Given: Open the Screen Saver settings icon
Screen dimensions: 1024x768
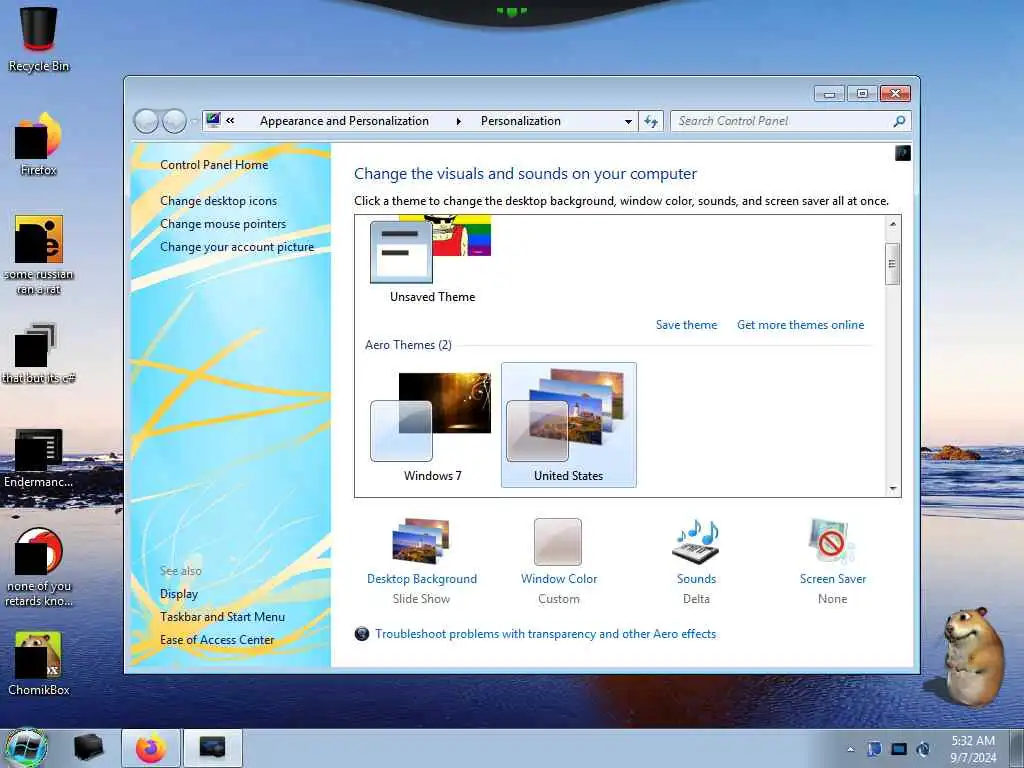Looking at the screenshot, I should (x=831, y=541).
